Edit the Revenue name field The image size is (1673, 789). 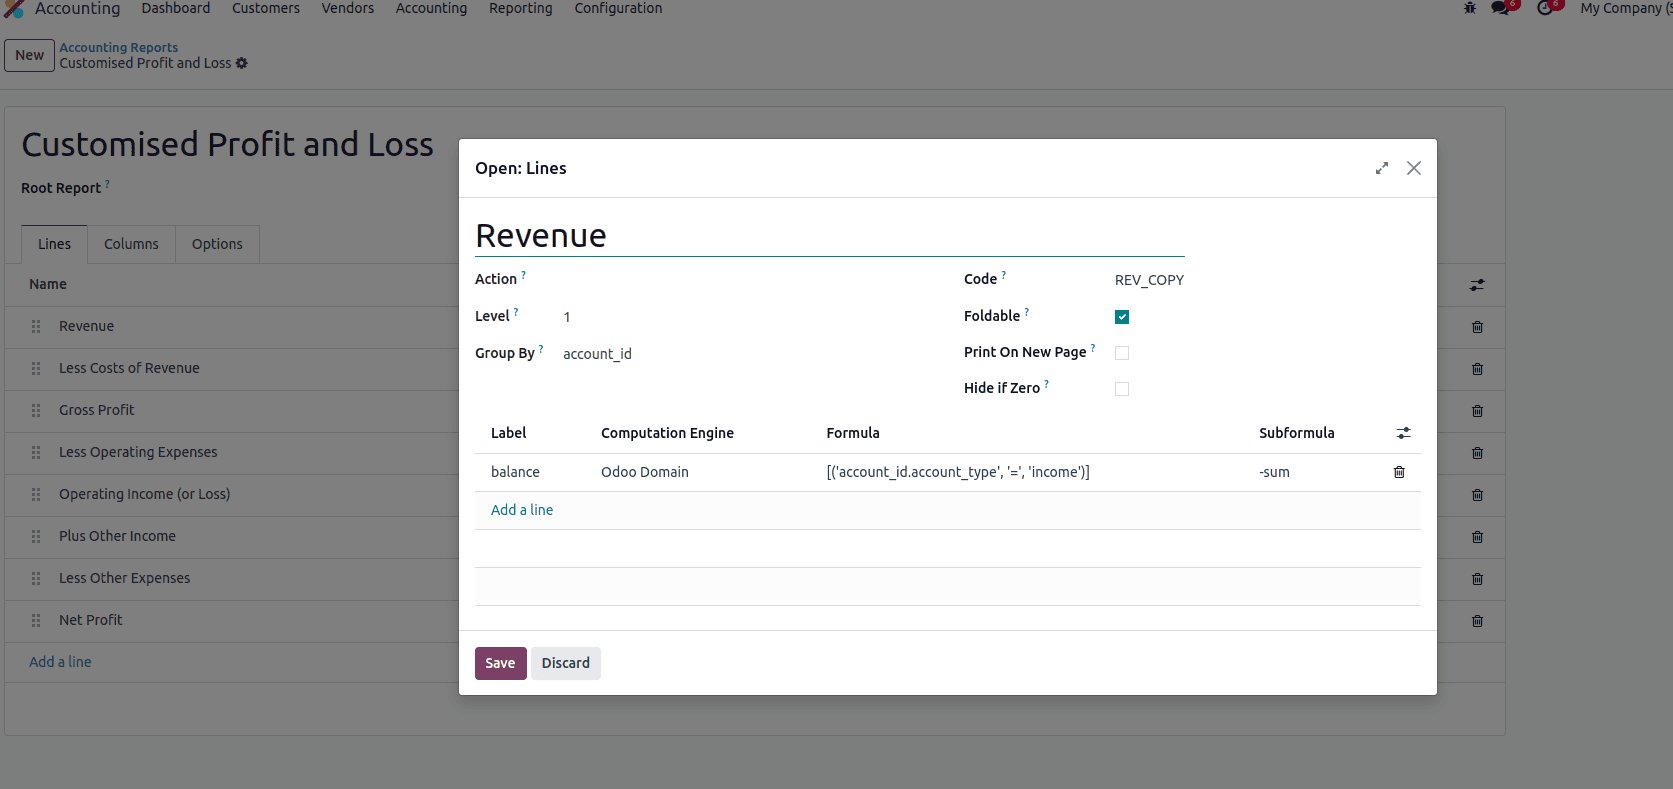[x=830, y=236]
